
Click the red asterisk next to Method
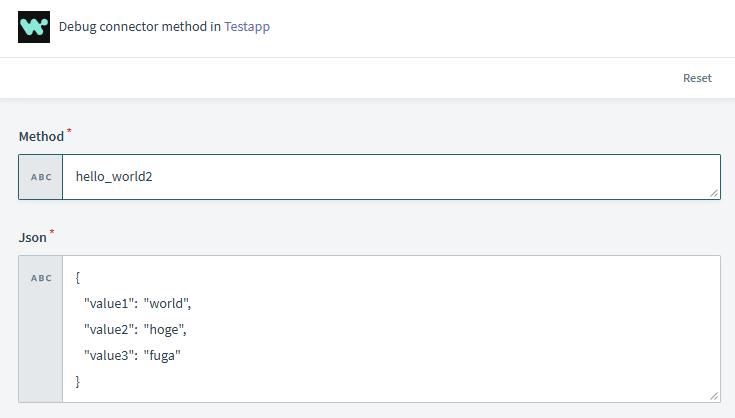69,131
